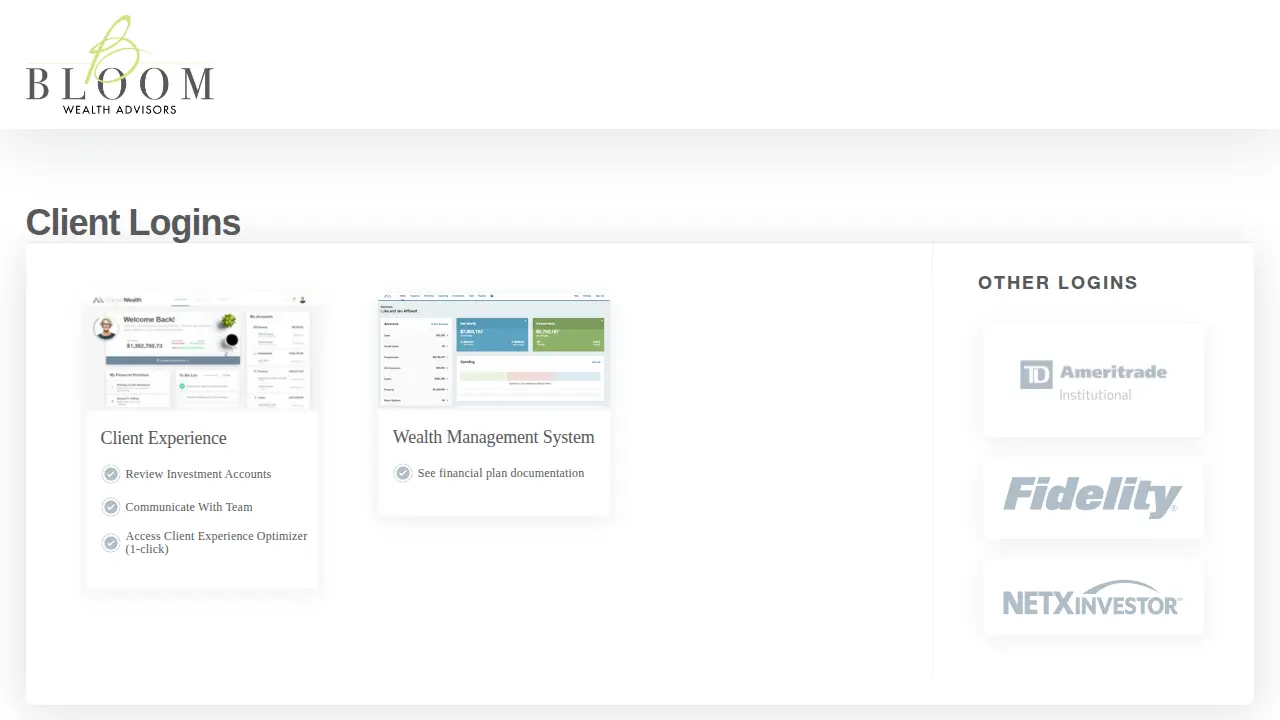Open the NetX Investor login
1280x720 pixels.
click(x=1094, y=597)
